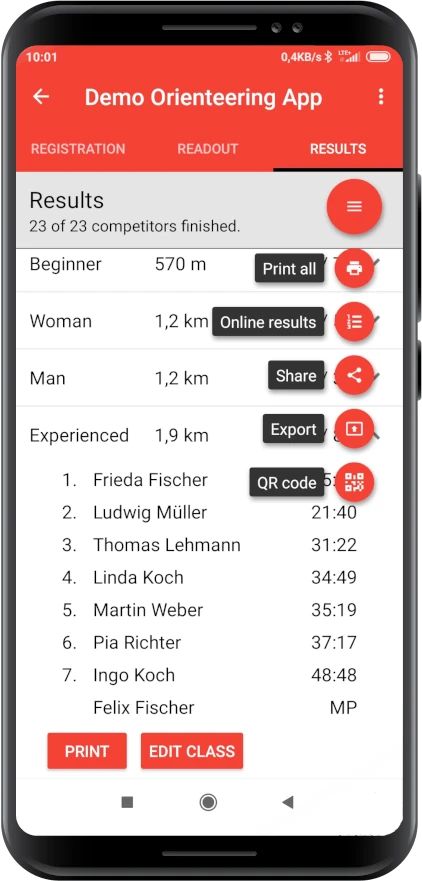The height and width of the screenshot is (881, 422).
Task: Tap the EDIT CLASS button
Action: (x=192, y=751)
